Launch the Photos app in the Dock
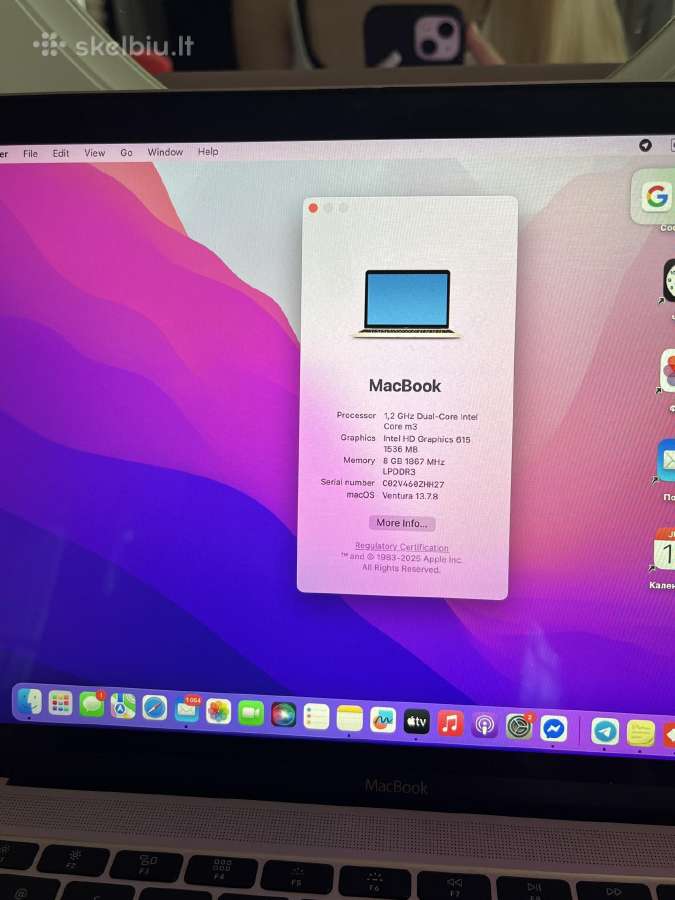 coord(218,712)
